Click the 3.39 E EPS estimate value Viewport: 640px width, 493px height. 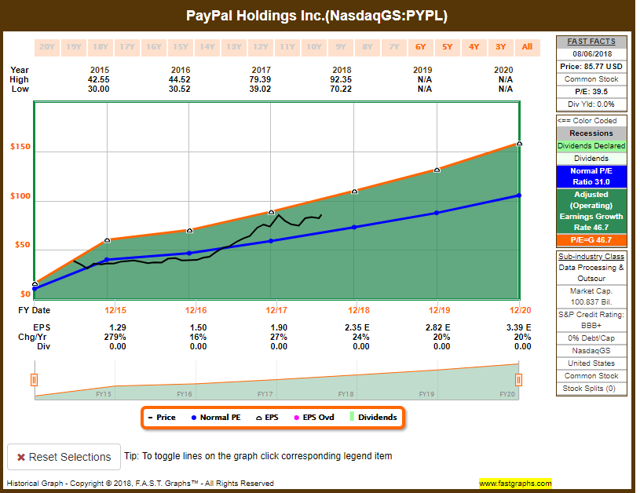coord(519,328)
